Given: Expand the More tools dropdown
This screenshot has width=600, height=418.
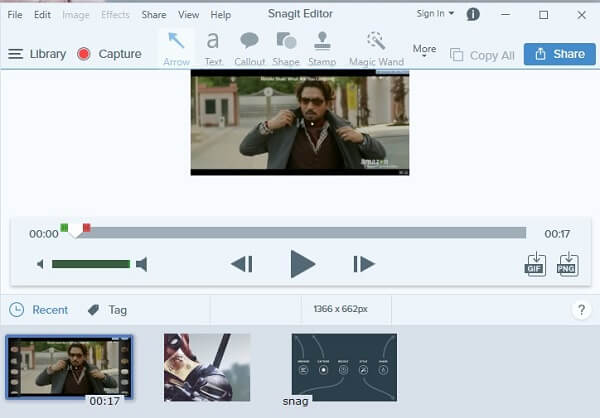Looking at the screenshot, I should pos(424,50).
